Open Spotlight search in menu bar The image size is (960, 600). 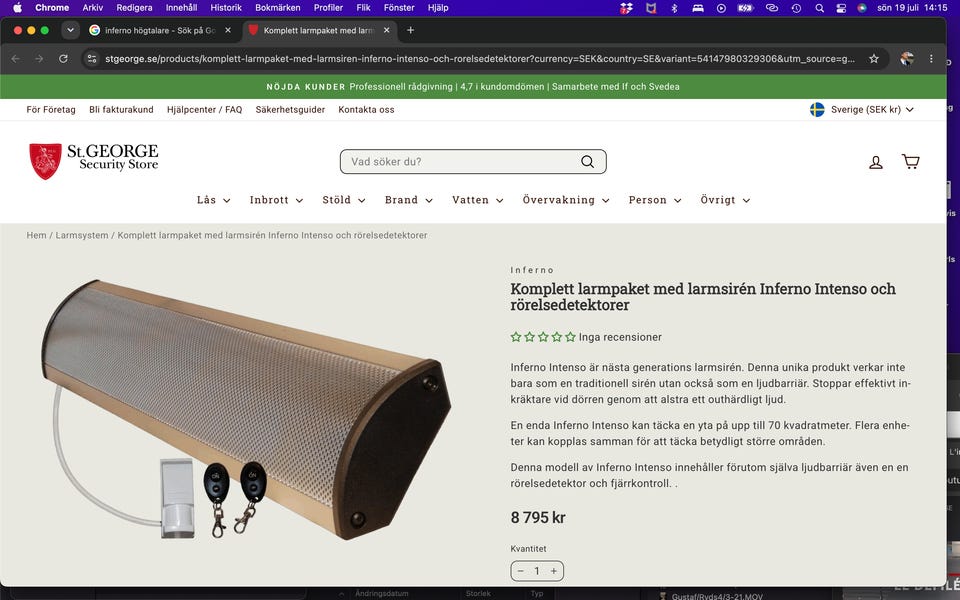tap(819, 8)
